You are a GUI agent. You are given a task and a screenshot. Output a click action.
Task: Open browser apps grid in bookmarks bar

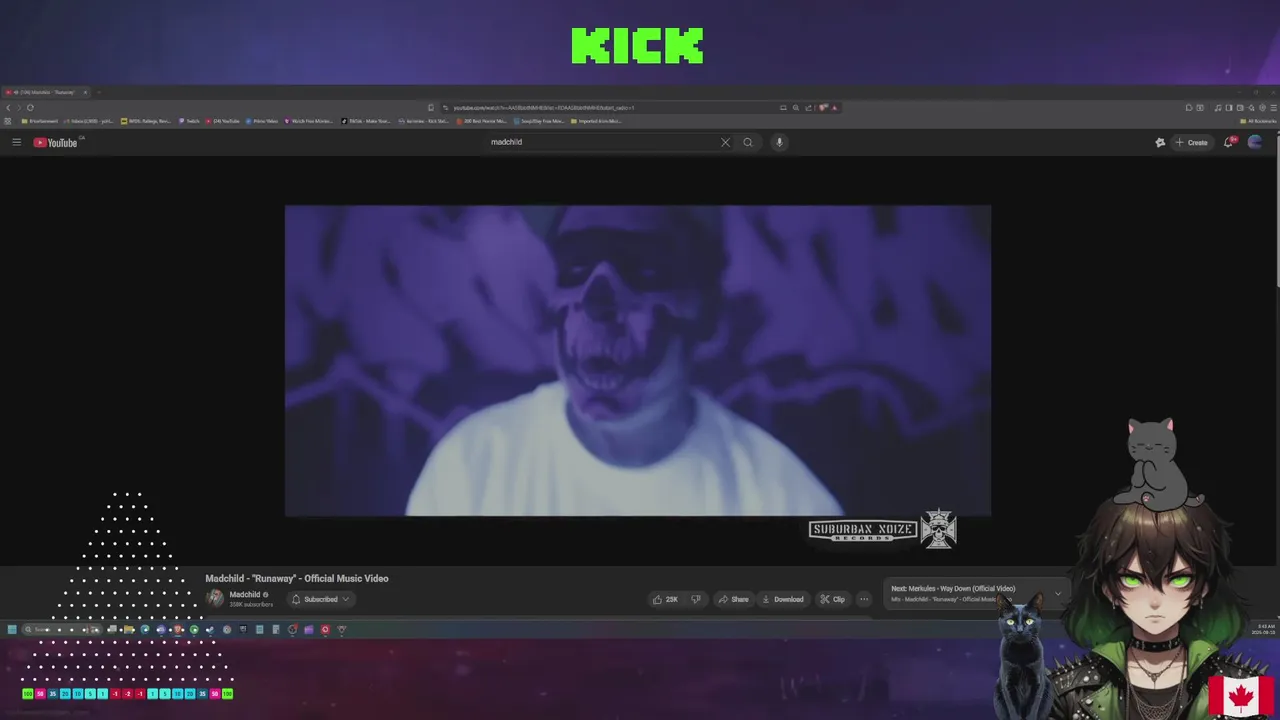pos(8,121)
